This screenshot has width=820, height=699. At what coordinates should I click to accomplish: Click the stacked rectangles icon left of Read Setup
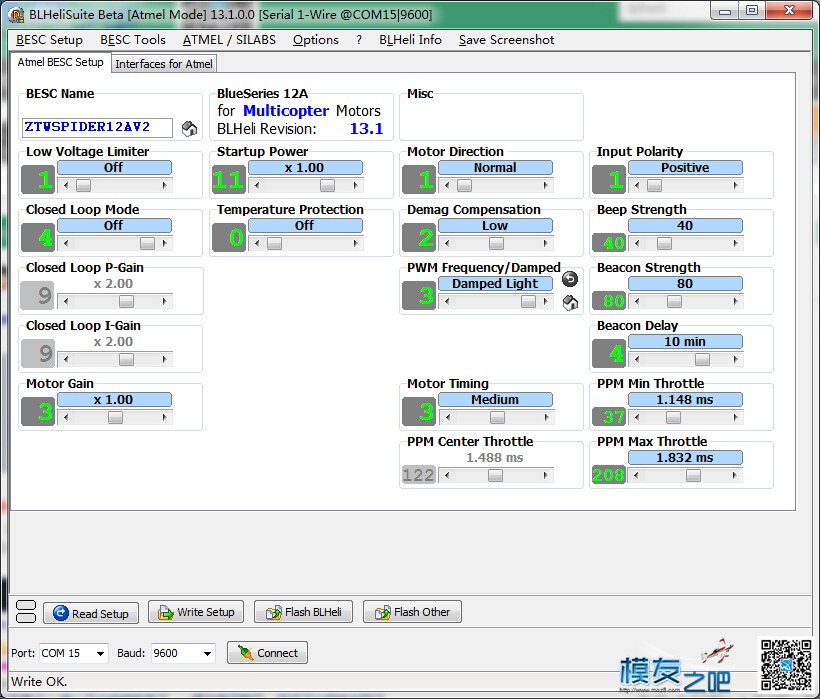26,612
